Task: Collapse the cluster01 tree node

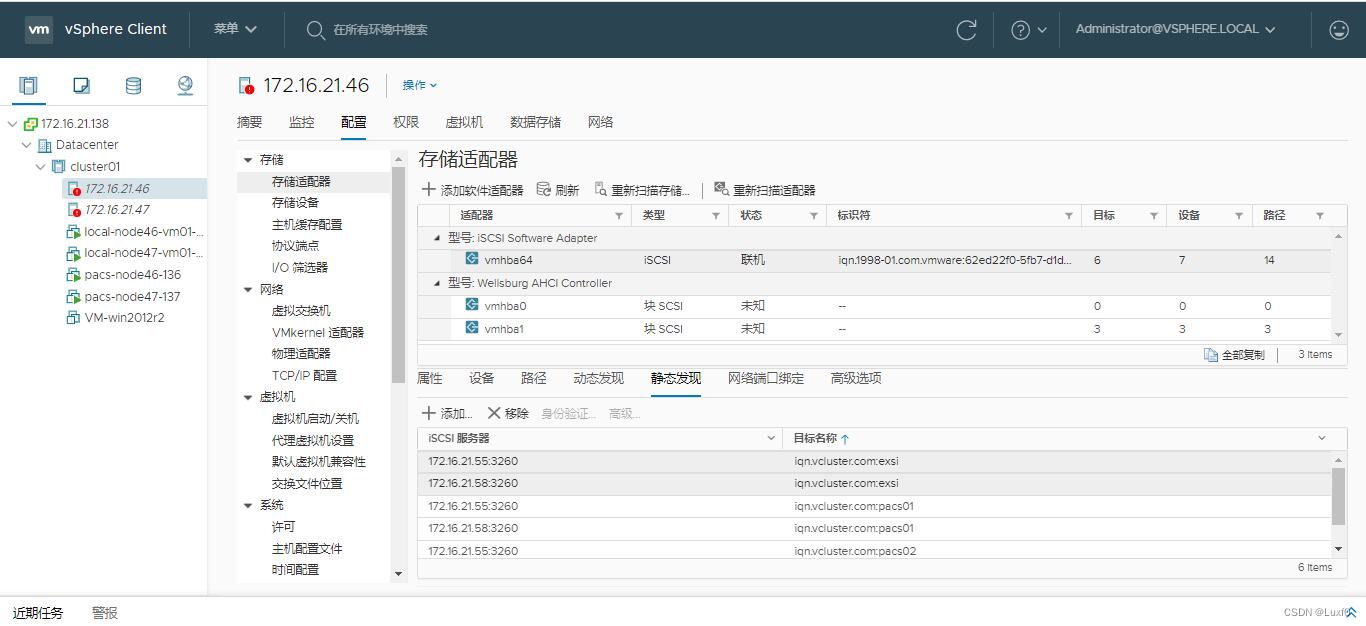Action: click(40, 167)
